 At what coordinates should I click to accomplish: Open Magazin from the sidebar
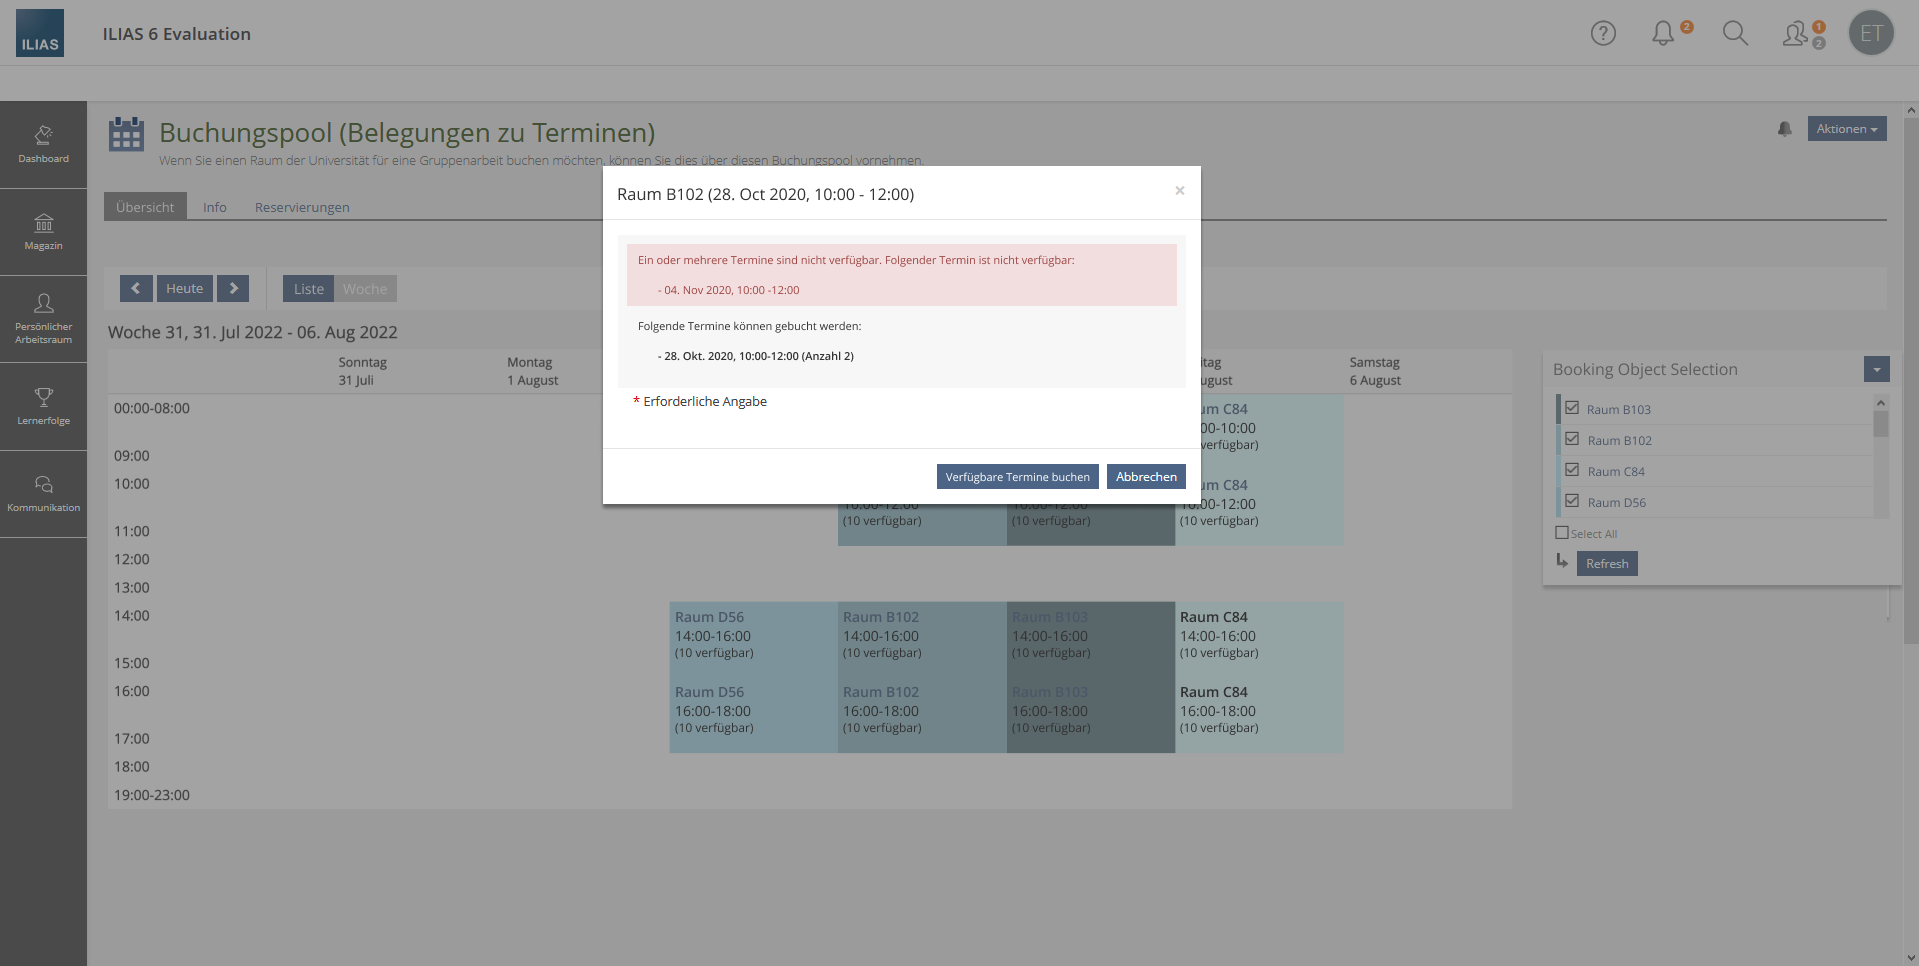(x=43, y=231)
